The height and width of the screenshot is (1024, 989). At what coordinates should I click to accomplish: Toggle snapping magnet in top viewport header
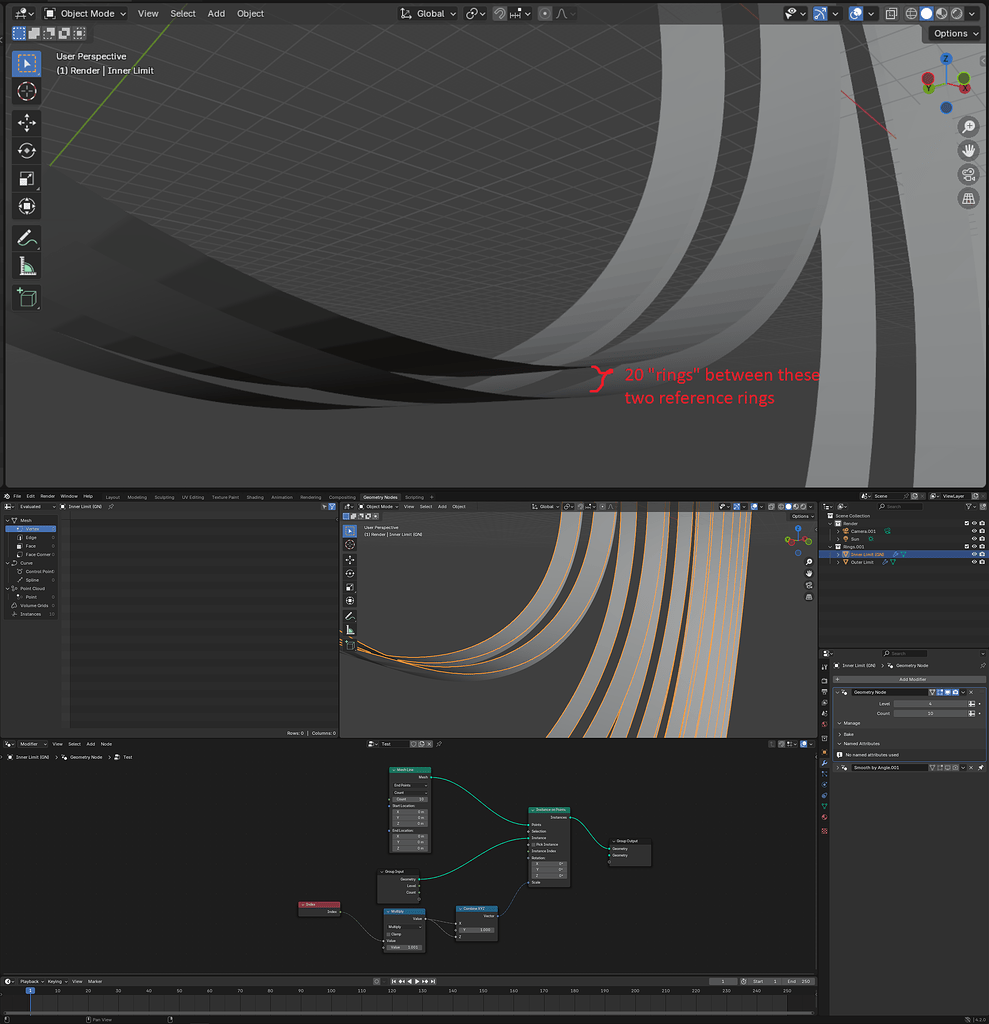[x=500, y=14]
